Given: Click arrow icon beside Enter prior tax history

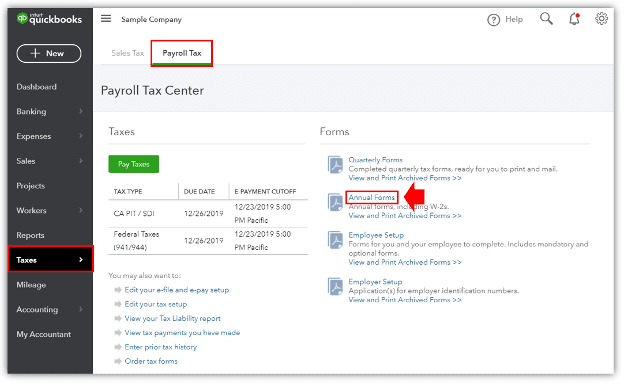Looking at the screenshot, I should (x=118, y=347).
